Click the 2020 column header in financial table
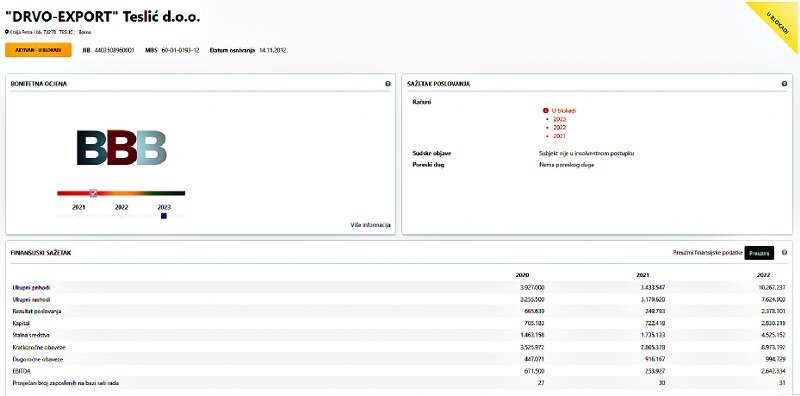 pyautogui.click(x=522, y=275)
